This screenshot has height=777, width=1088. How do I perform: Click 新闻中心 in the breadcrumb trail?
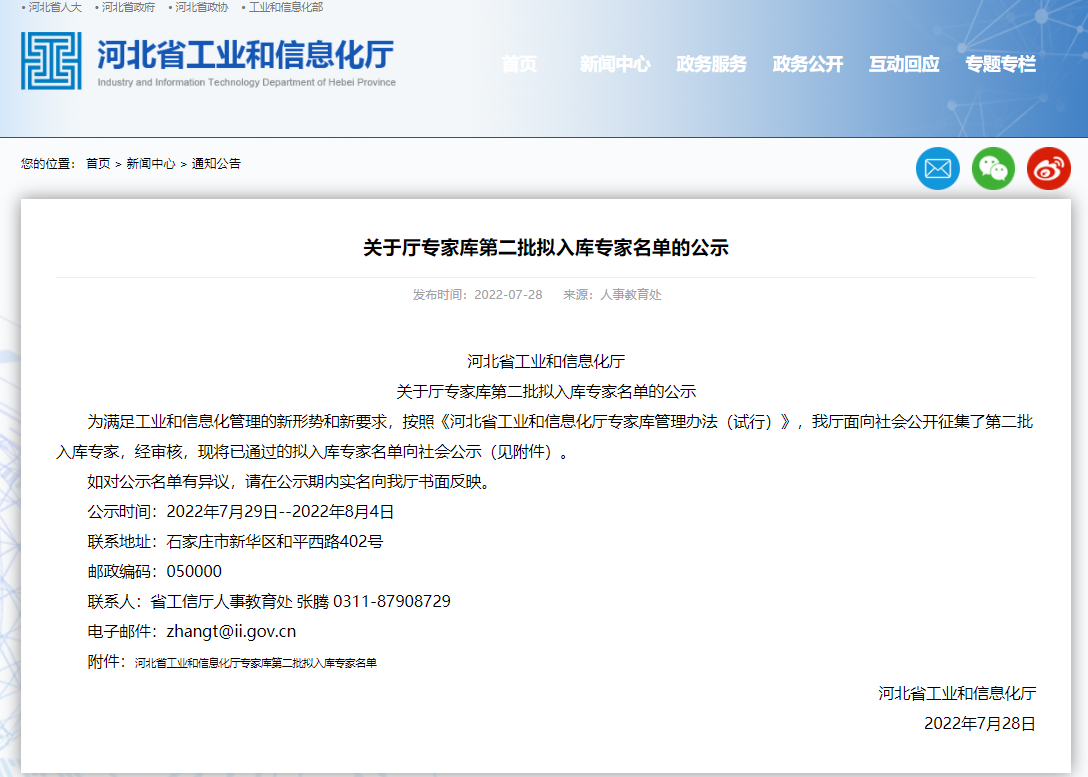click(151, 164)
